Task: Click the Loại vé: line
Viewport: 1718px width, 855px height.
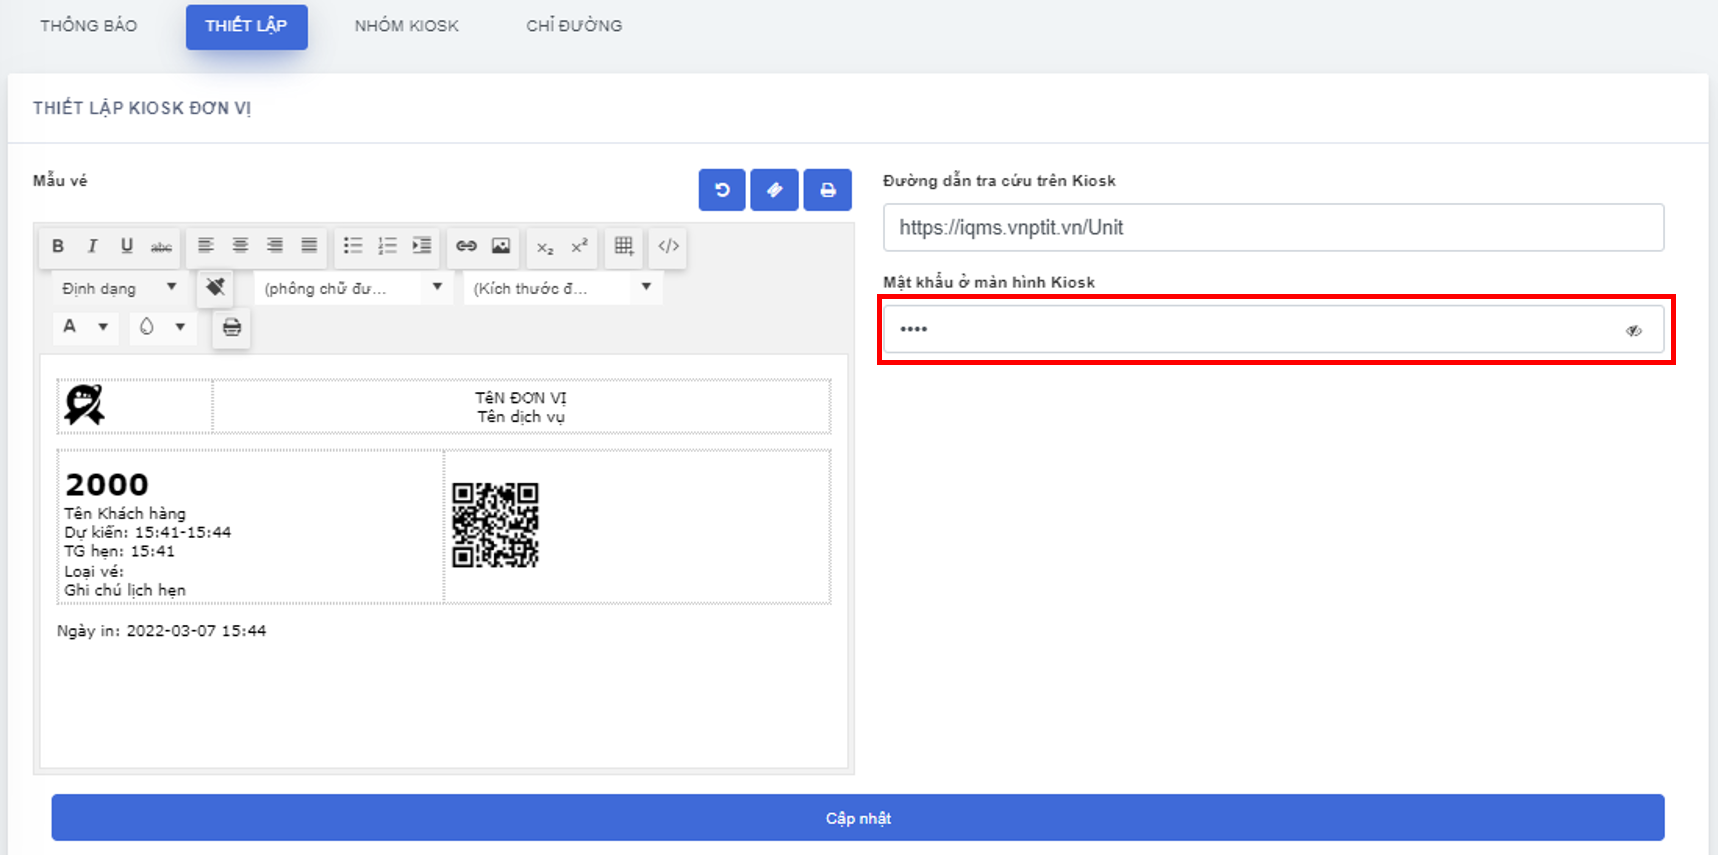Action: tap(94, 571)
